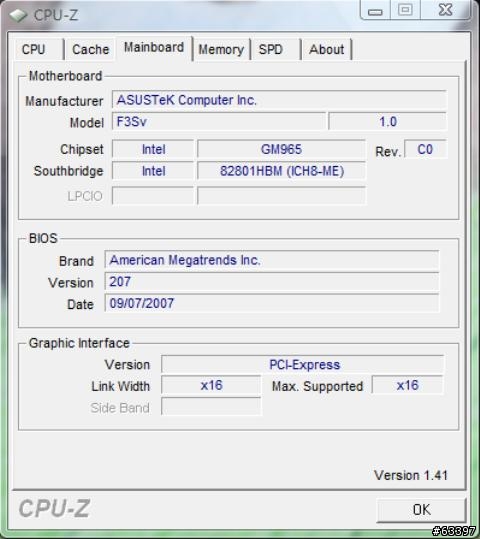The width and height of the screenshot is (480, 539).
Task: Click the chipset vendor Intel field
Action: point(153,150)
